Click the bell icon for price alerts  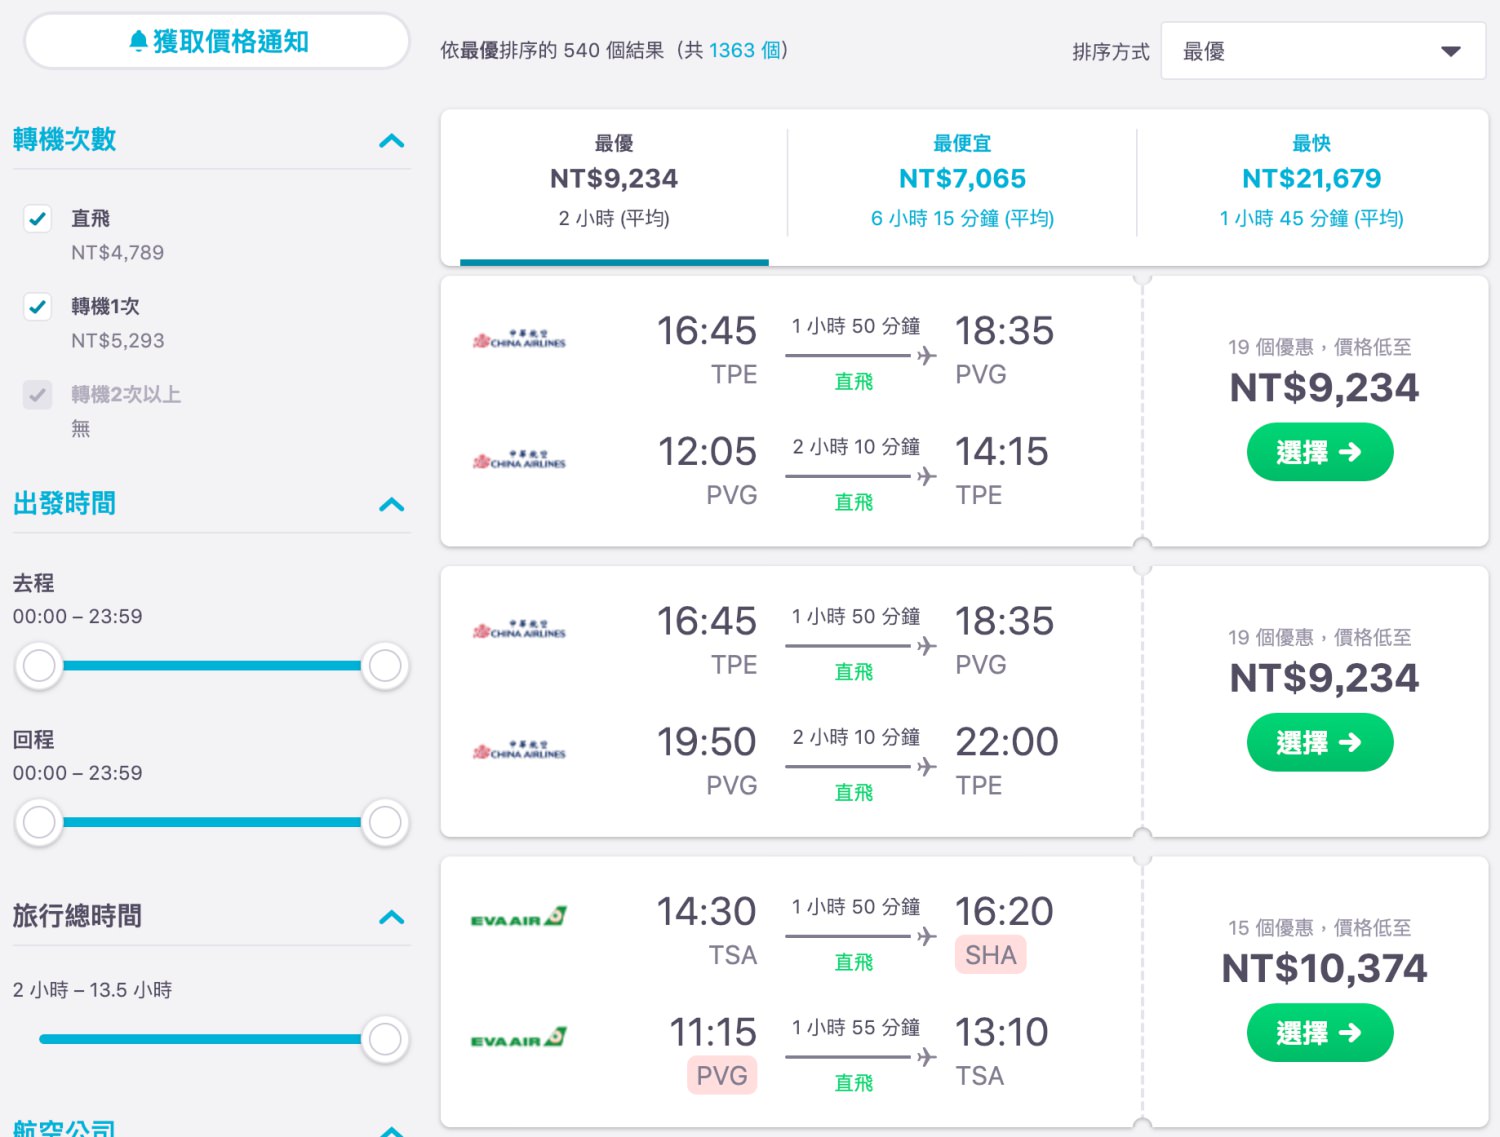coord(138,41)
